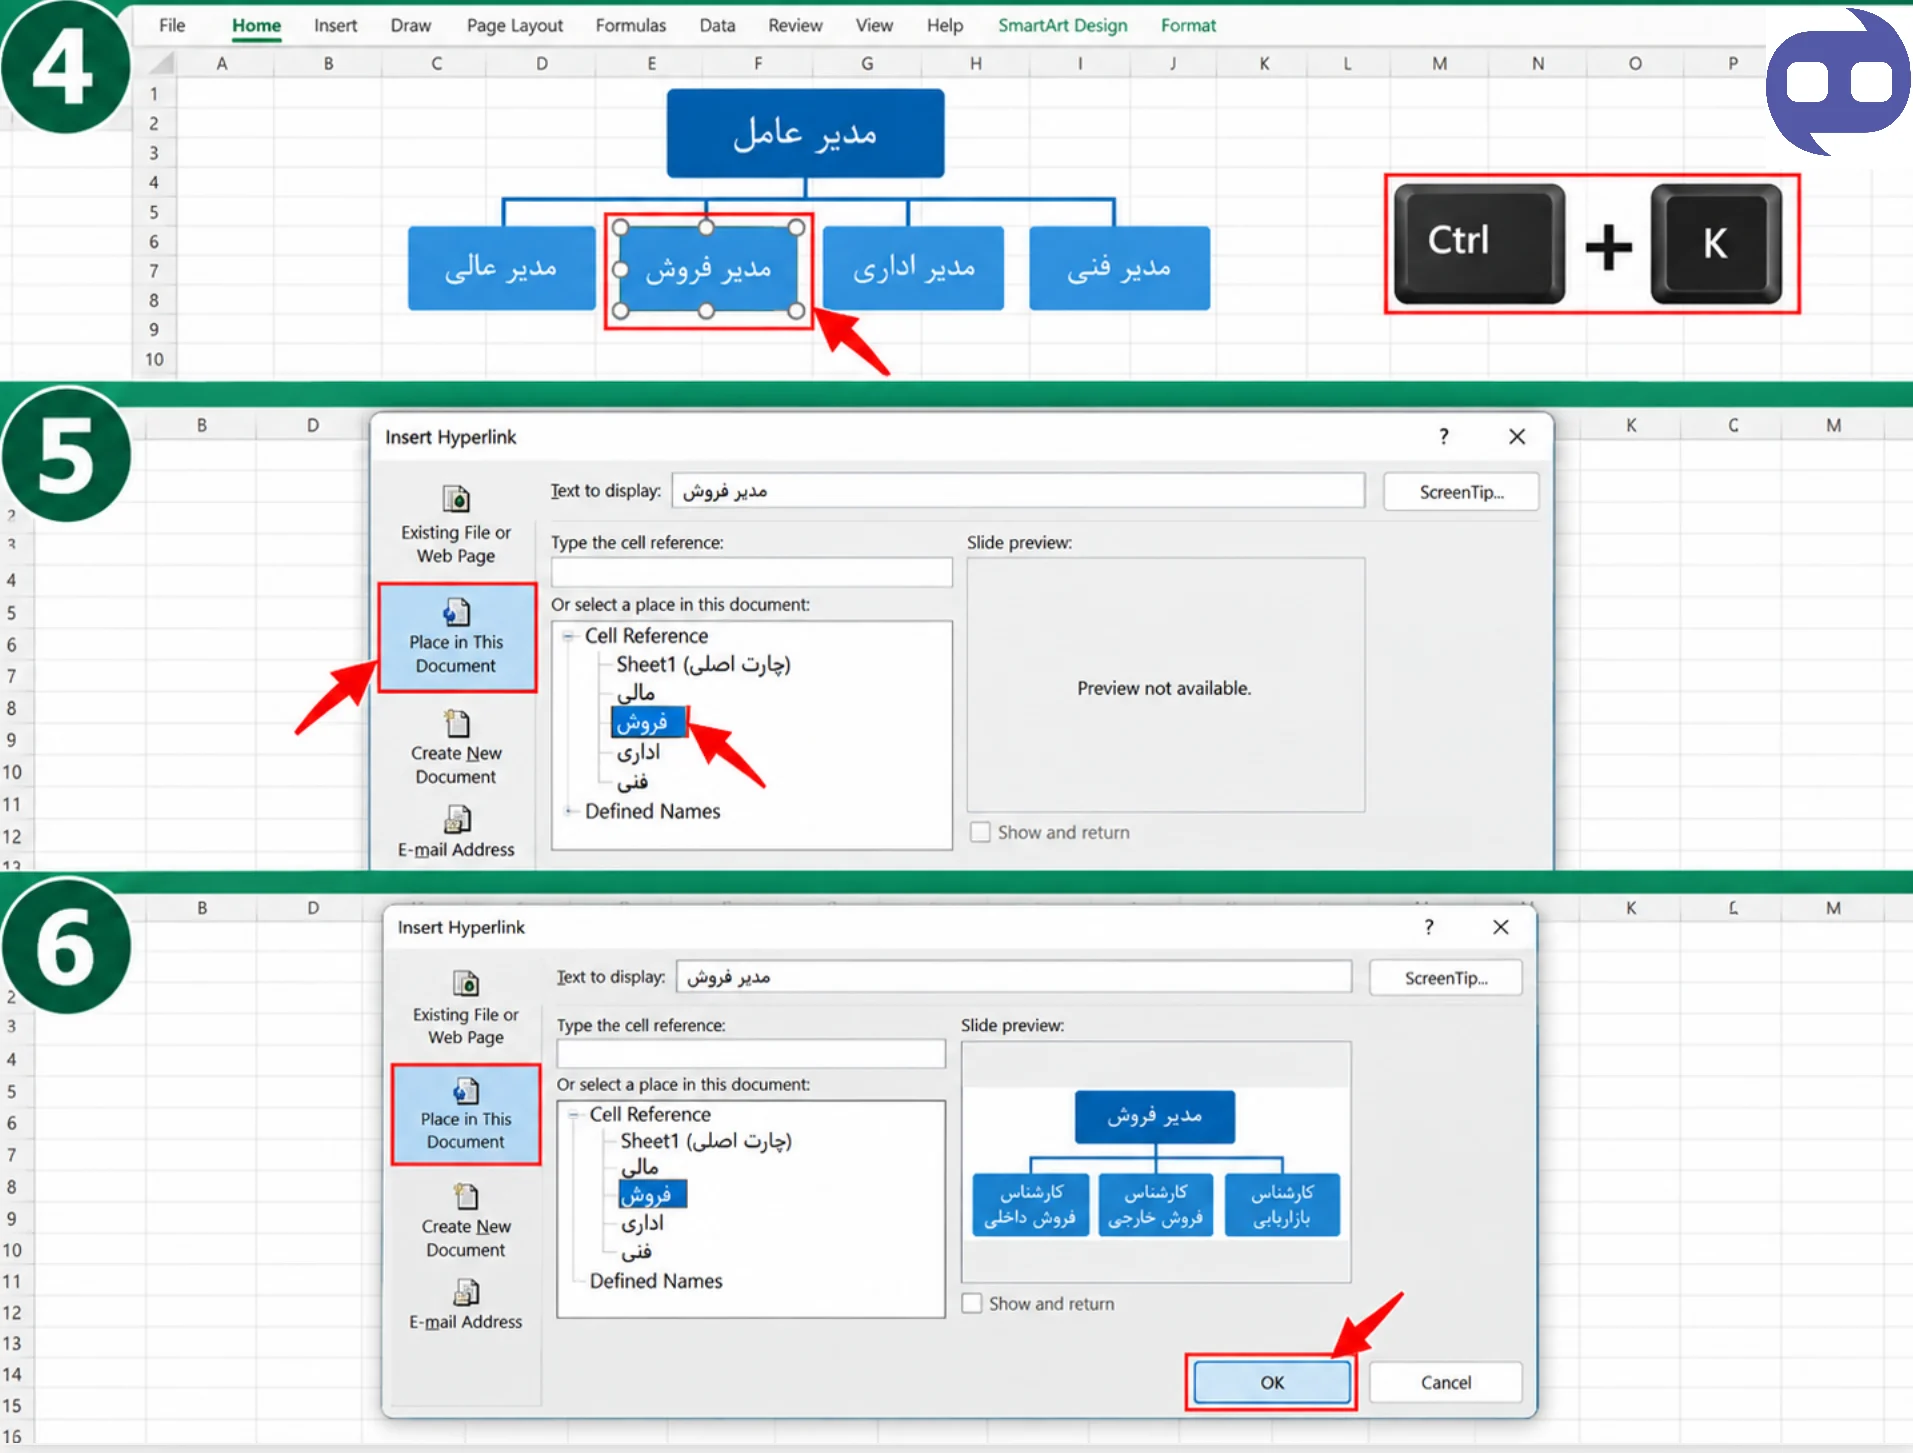Click Existing File or Web Page icon in step 6 dialog
Image resolution: width=1913 pixels, height=1453 pixels.
click(466, 983)
